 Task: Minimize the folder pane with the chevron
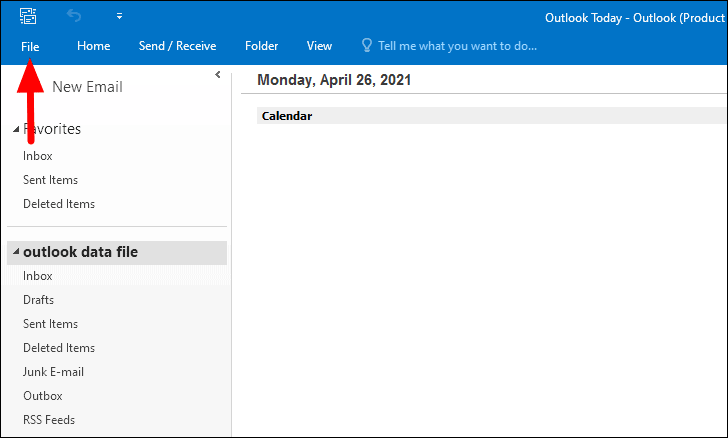[218, 74]
